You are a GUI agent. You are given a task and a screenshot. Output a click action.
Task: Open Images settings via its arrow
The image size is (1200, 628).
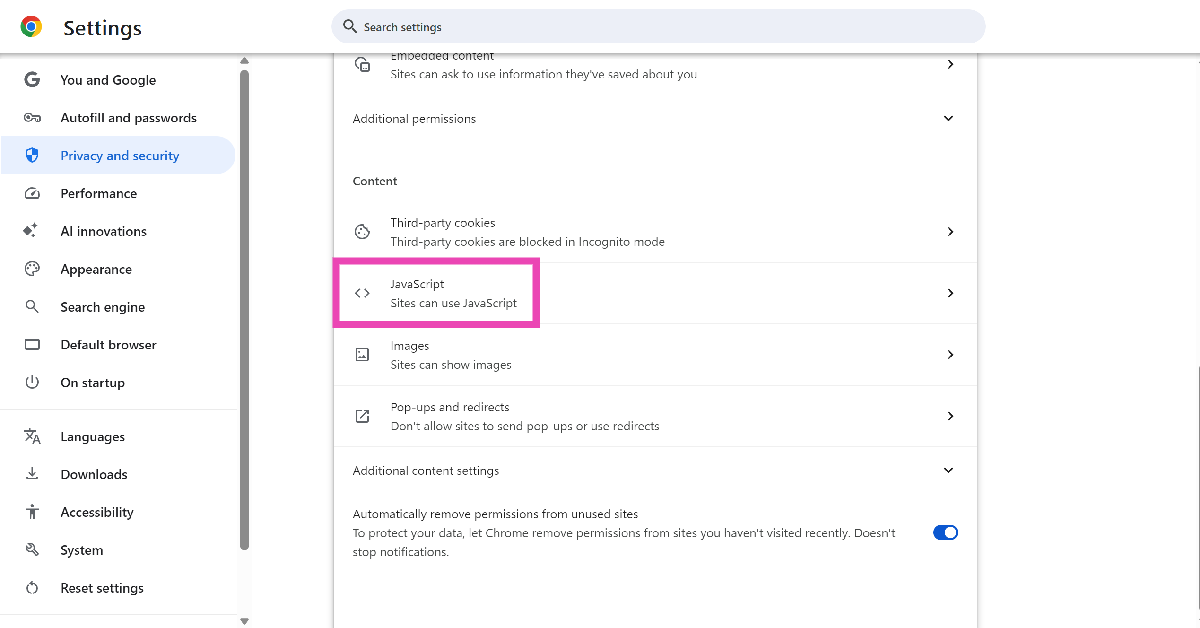click(x=949, y=355)
